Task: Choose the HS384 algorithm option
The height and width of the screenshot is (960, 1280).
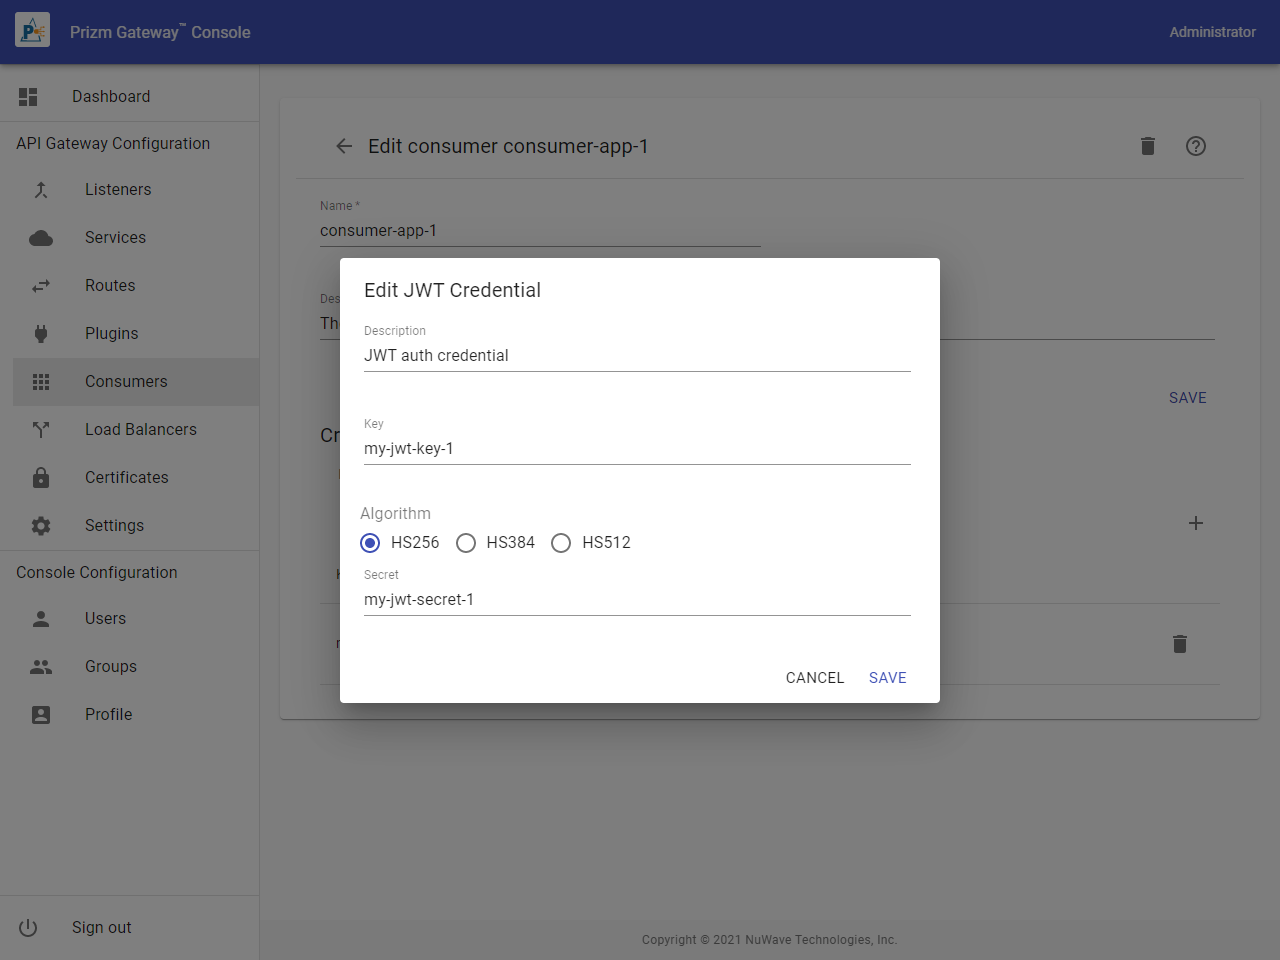Action: click(x=466, y=543)
